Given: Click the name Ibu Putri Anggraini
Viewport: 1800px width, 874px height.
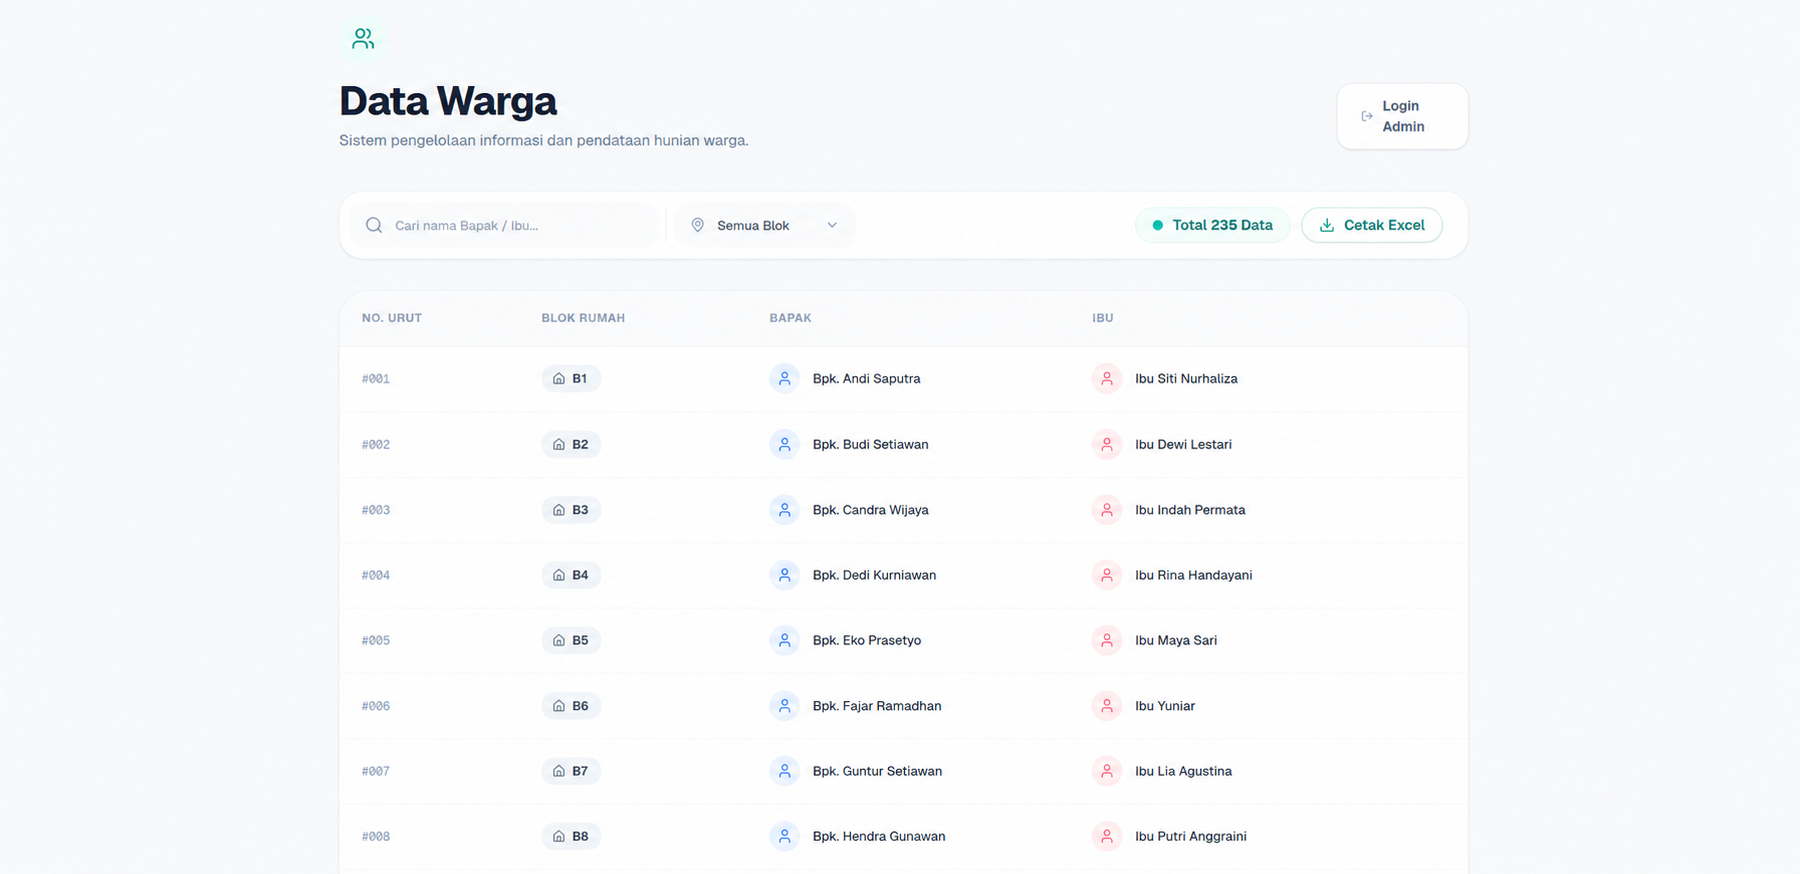Looking at the screenshot, I should point(1191,836).
